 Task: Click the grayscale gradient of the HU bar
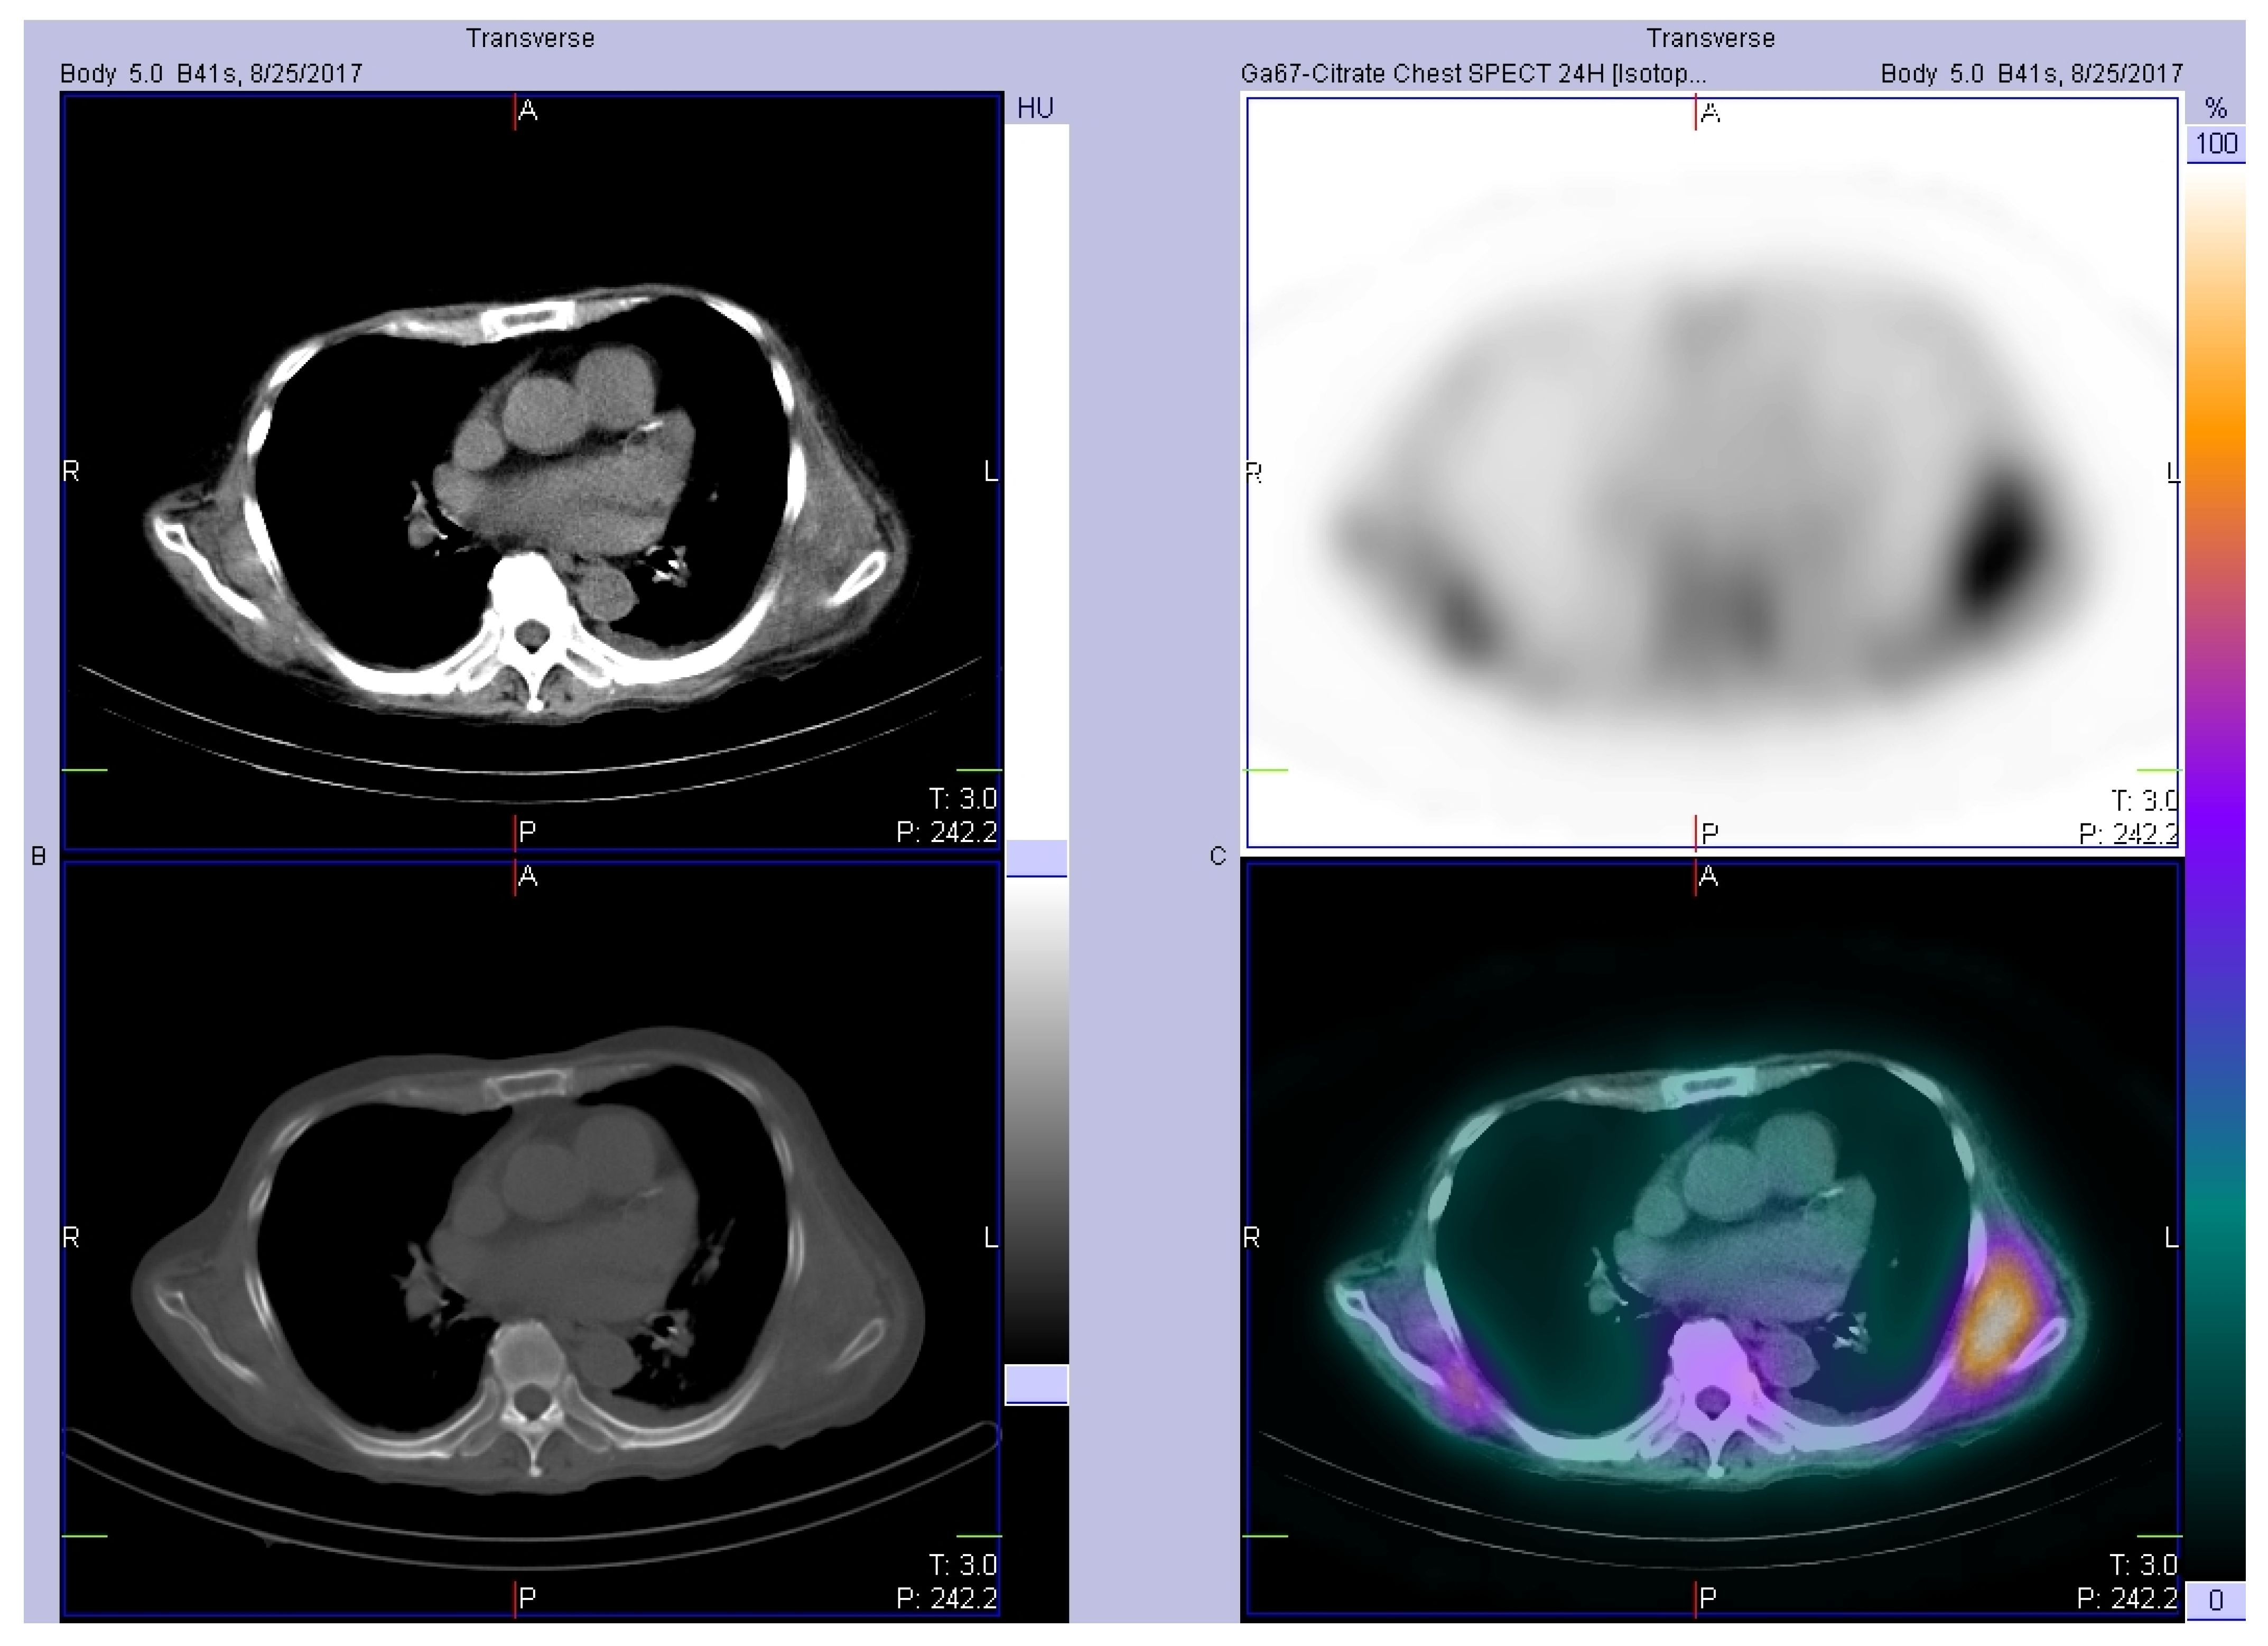pos(1036,1120)
